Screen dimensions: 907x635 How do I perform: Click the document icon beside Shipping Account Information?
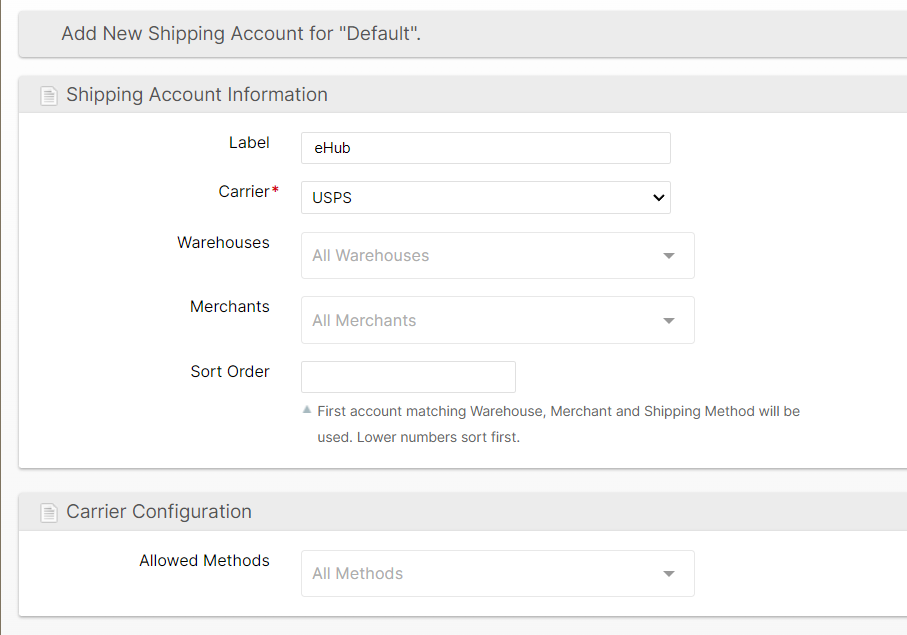(x=48, y=96)
